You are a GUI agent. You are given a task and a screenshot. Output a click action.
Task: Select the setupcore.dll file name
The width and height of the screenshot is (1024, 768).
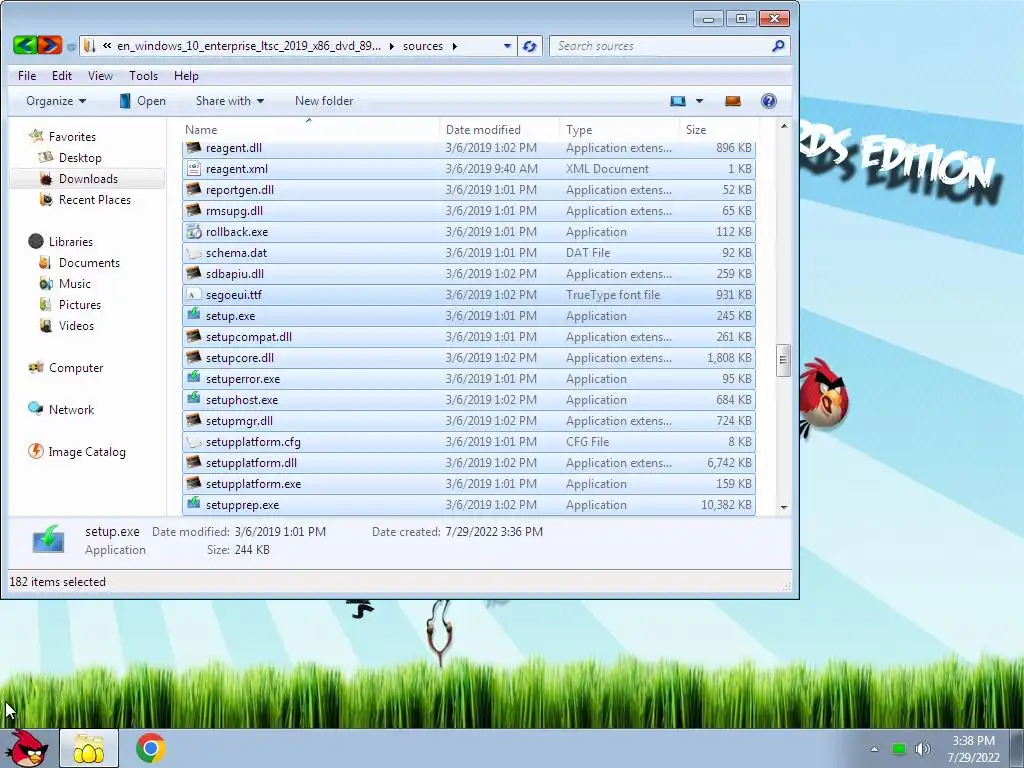point(240,357)
